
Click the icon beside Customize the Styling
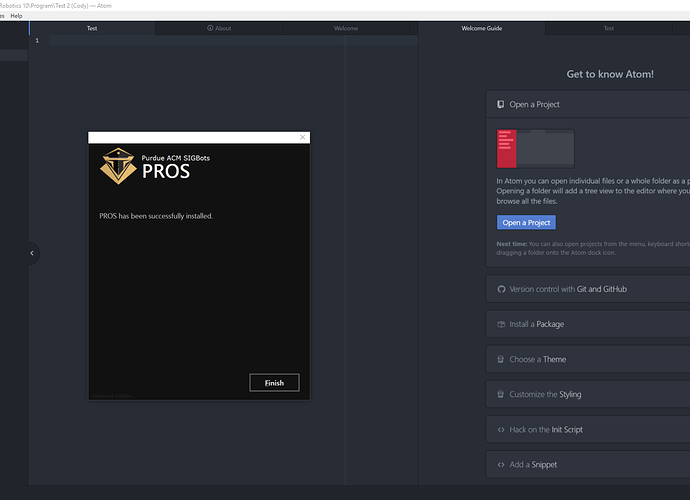[500, 394]
